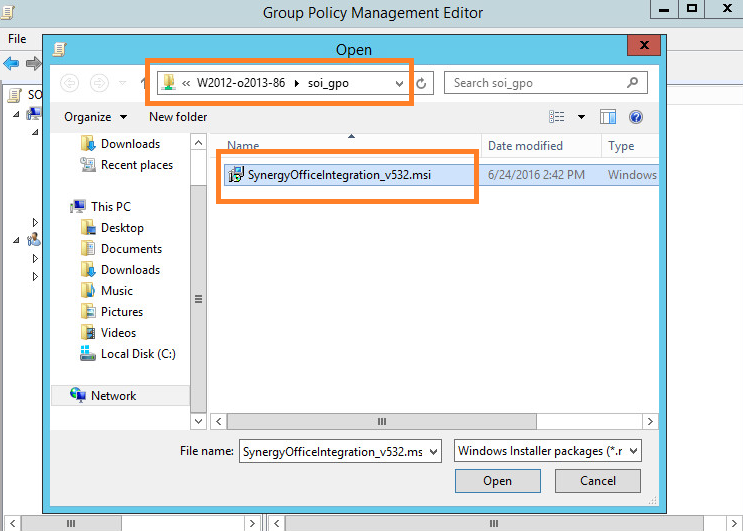Click the Local Disk drive icon

tap(88, 353)
